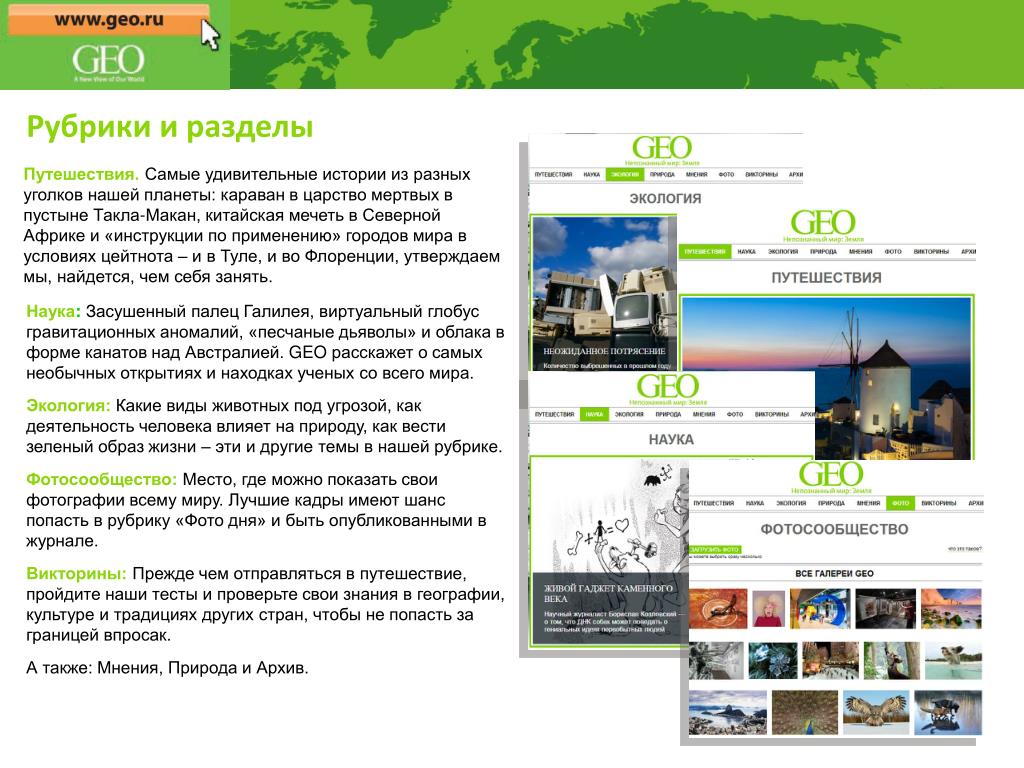
Task: Open the Rio mountain bay thumbnail
Action: (x=728, y=712)
